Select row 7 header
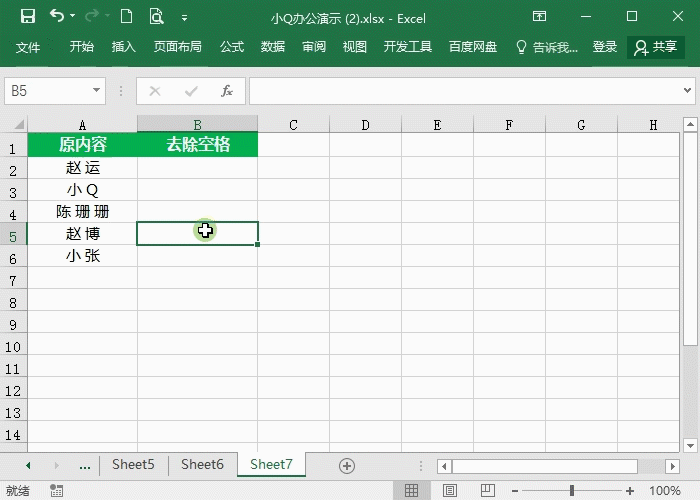This screenshot has width=700, height=500. click(13, 278)
